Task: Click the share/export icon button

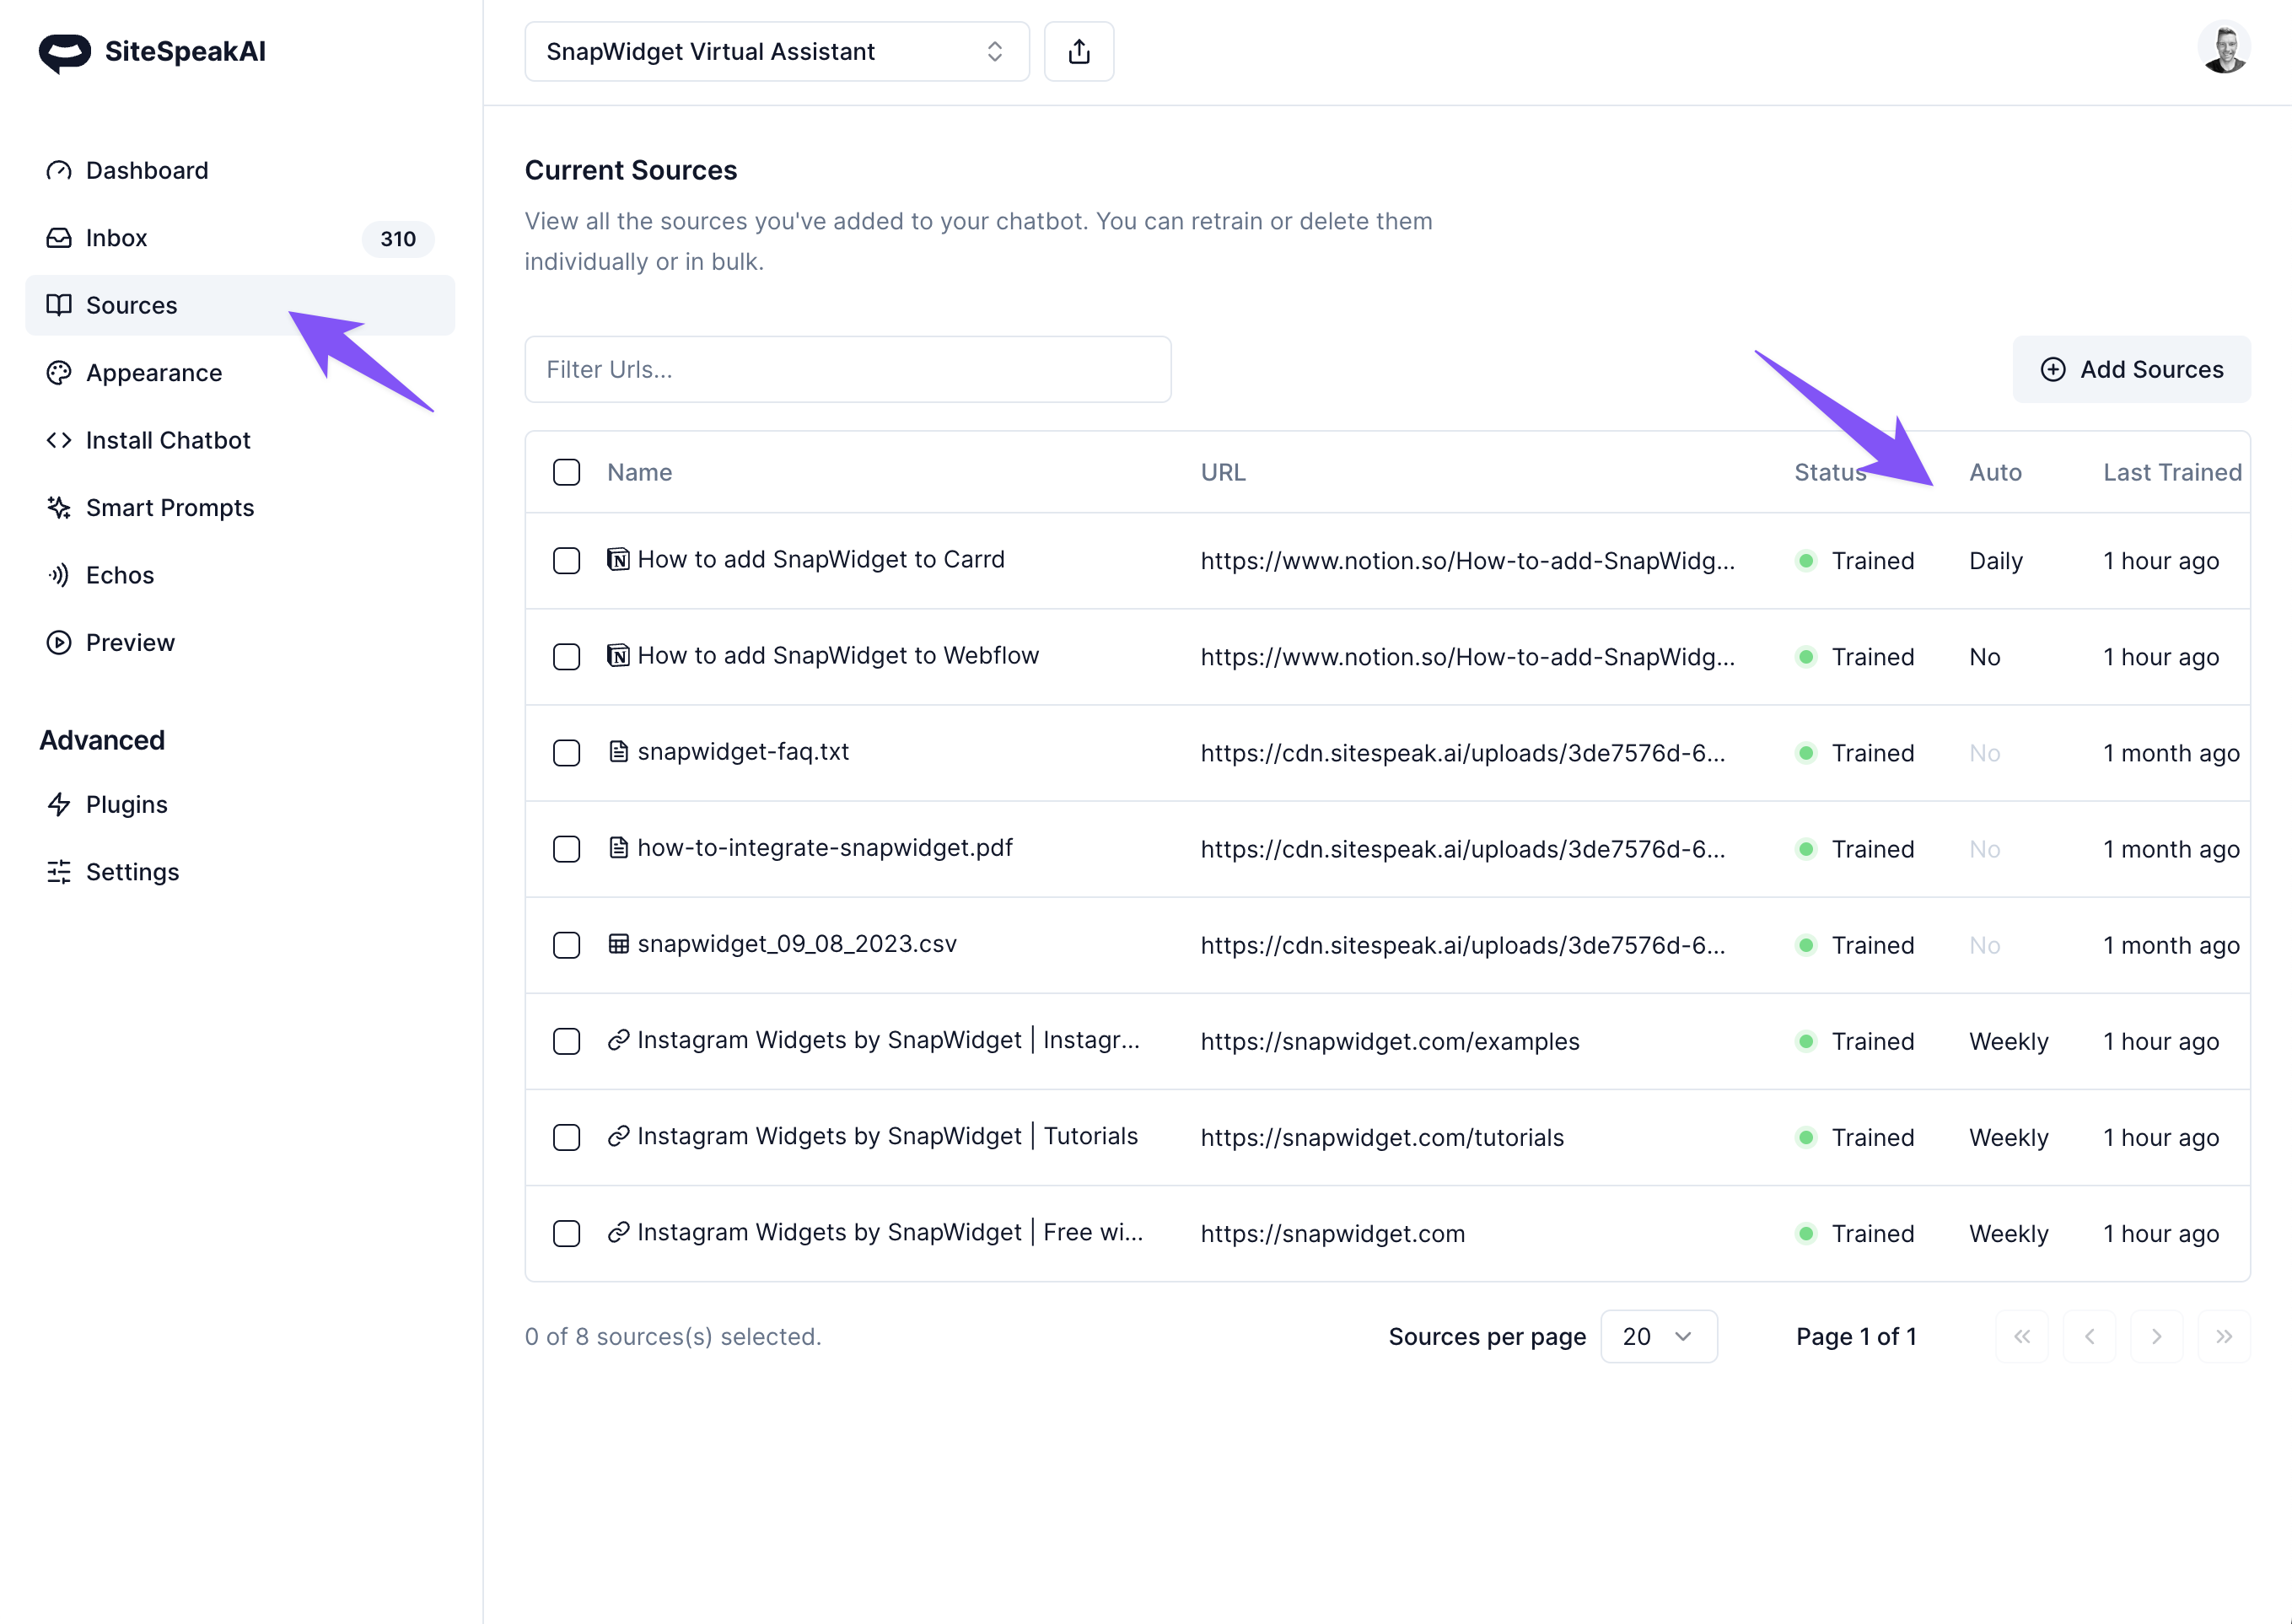Action: pos(1078,51)
